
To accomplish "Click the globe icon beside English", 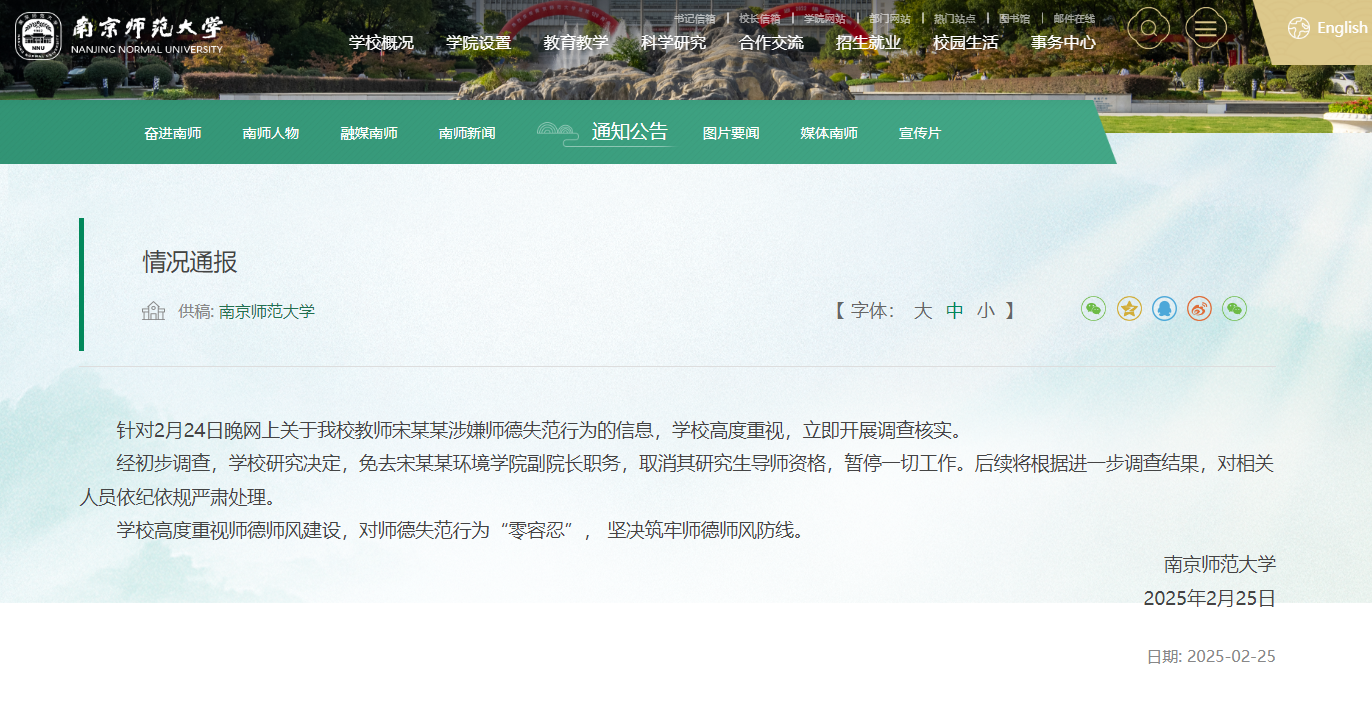I will click(1299, 28).
